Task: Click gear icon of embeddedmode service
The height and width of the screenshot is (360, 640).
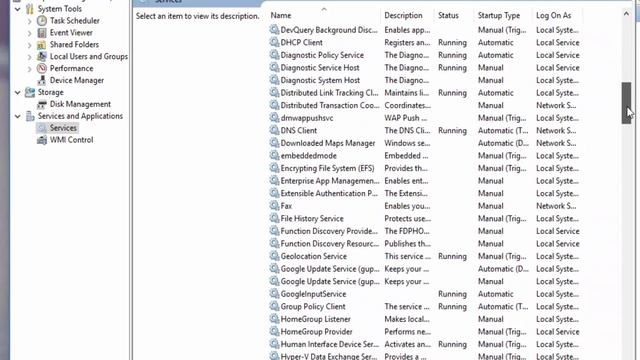Action: [x=274, y=155]
